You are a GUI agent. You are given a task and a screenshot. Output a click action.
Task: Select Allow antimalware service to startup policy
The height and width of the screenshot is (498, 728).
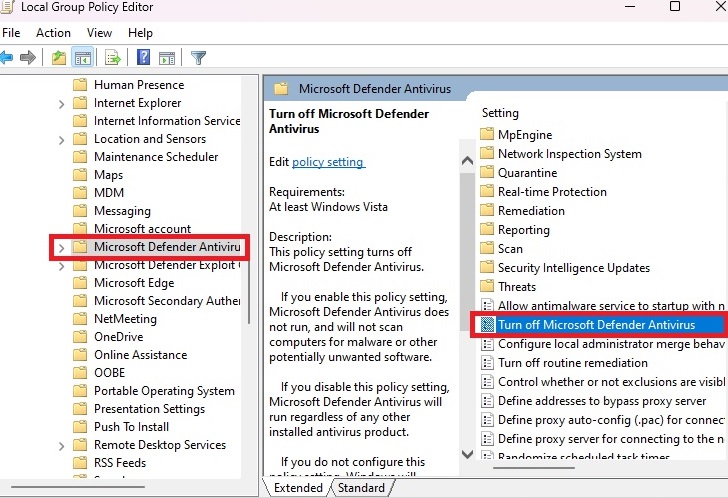tap(611, 306)
